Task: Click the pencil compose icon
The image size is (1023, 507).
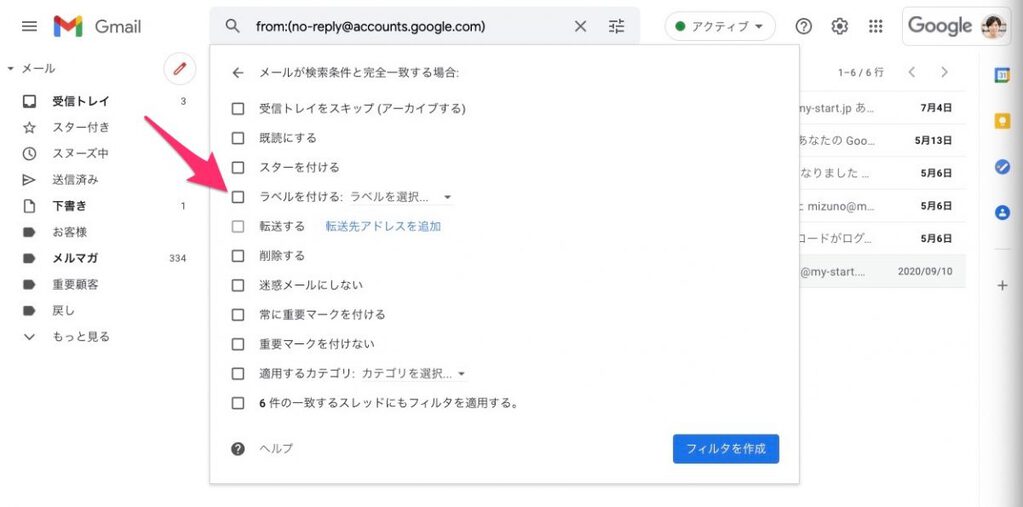Action: (x=180, y=69)
